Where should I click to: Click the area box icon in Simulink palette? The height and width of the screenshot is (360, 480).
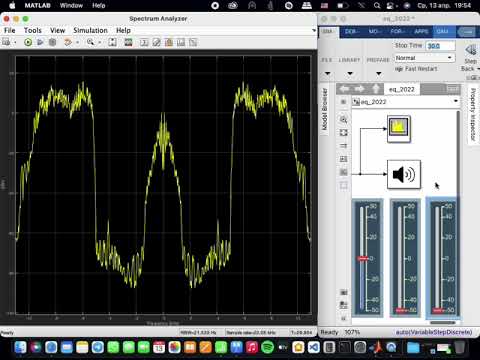click(x=343, y=185)
